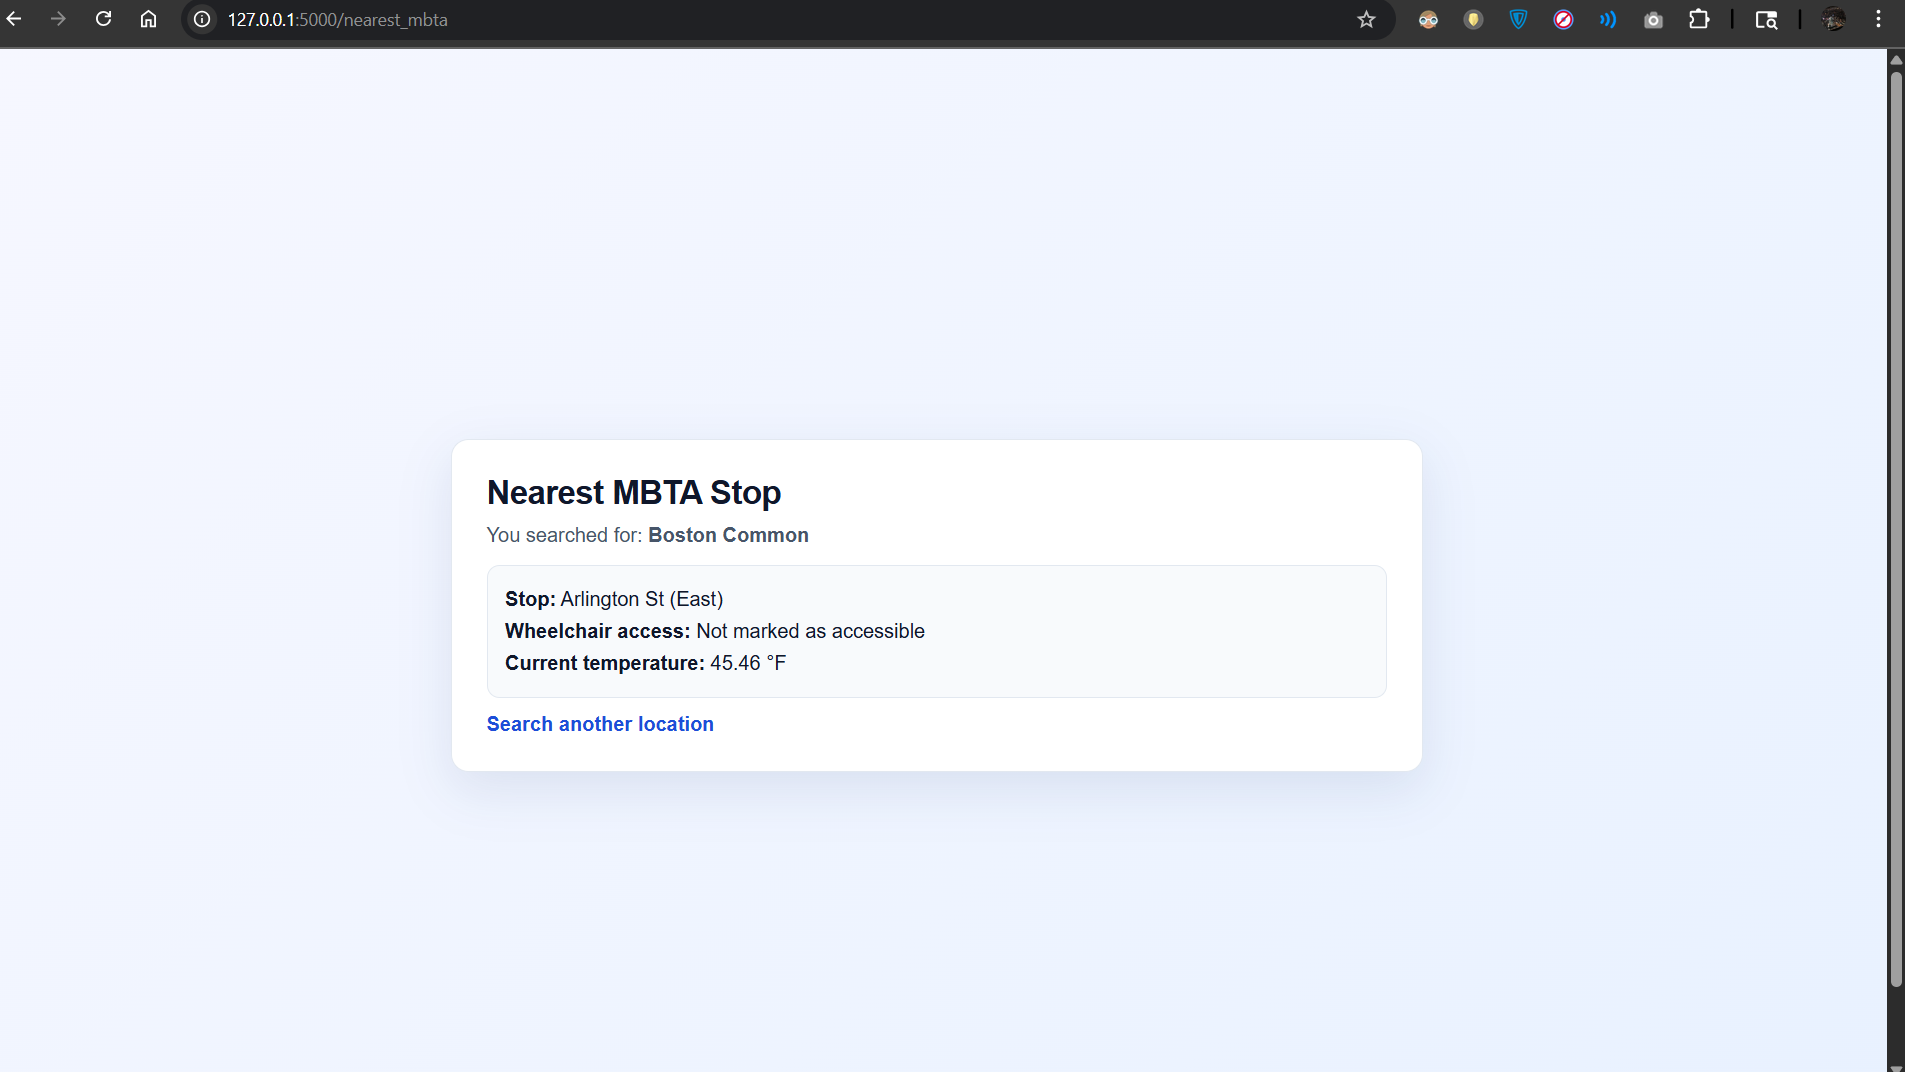The width and height of the screenshot is (1905, 1072).
Task: Click the vertical page scrollbar thumb
Action: coord(1896,530)
